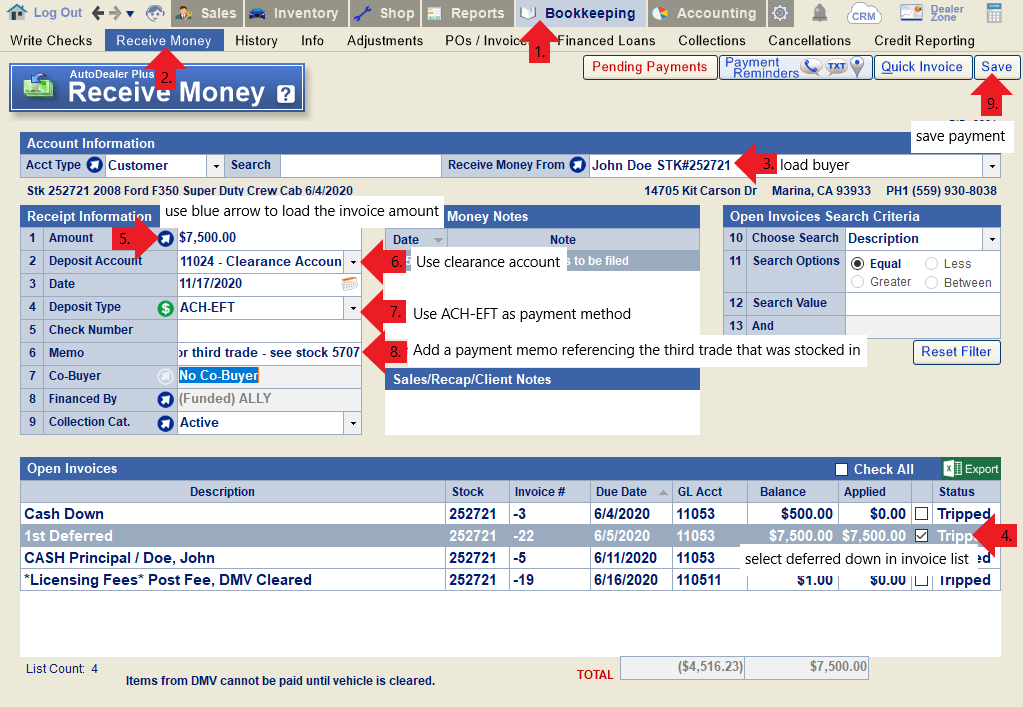Open the user profile face icon
The width and height of the screenshot is (1023, 707).
(155, 12)
